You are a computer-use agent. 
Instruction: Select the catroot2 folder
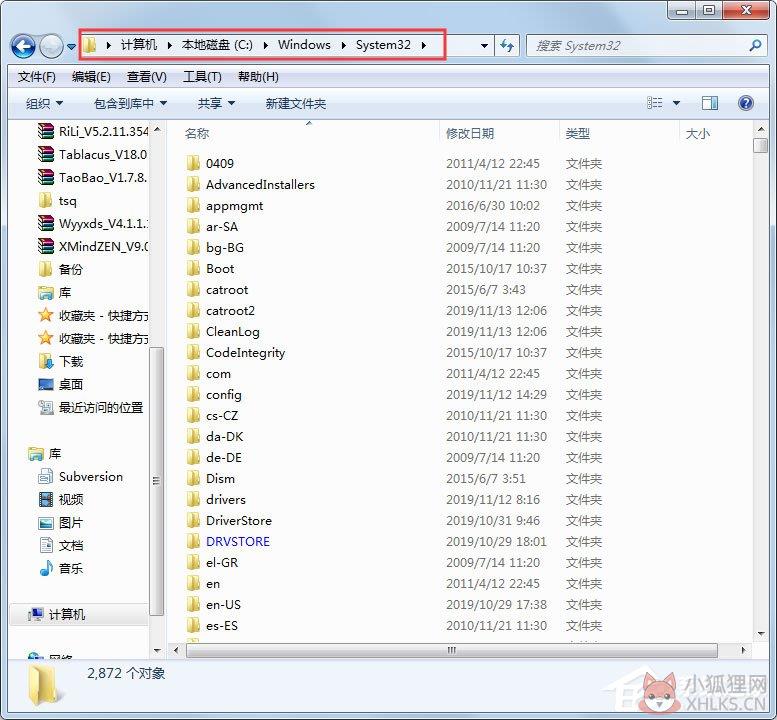coord(221,311)
